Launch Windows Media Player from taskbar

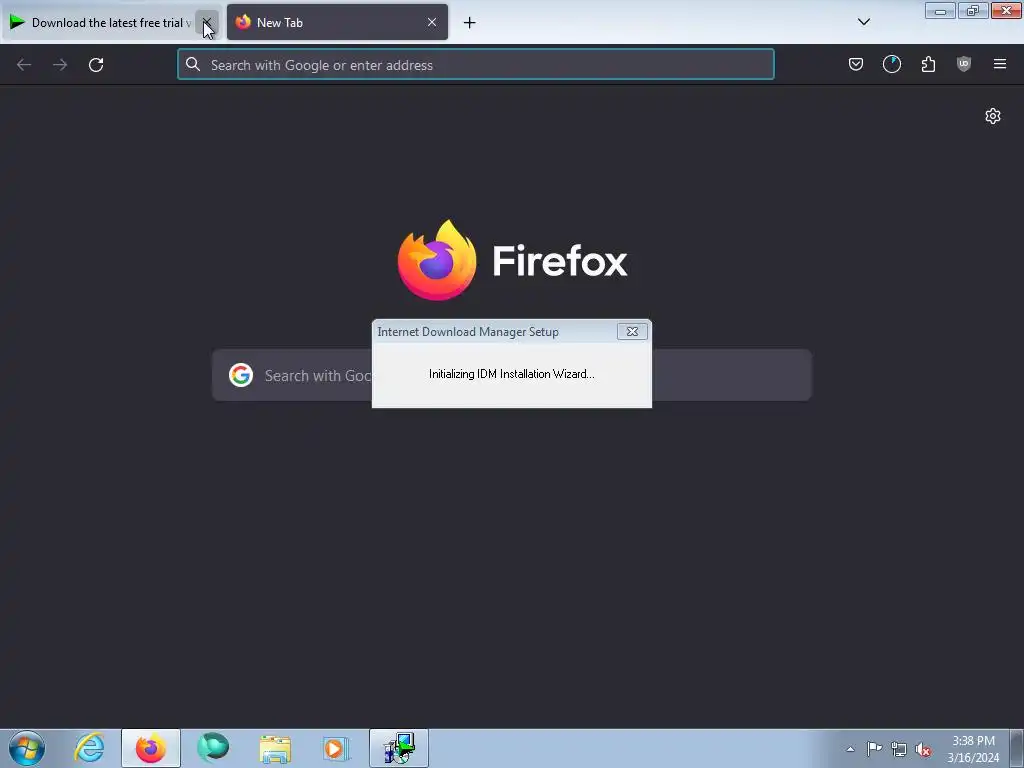pyautogui.click(x=337, y=748)
